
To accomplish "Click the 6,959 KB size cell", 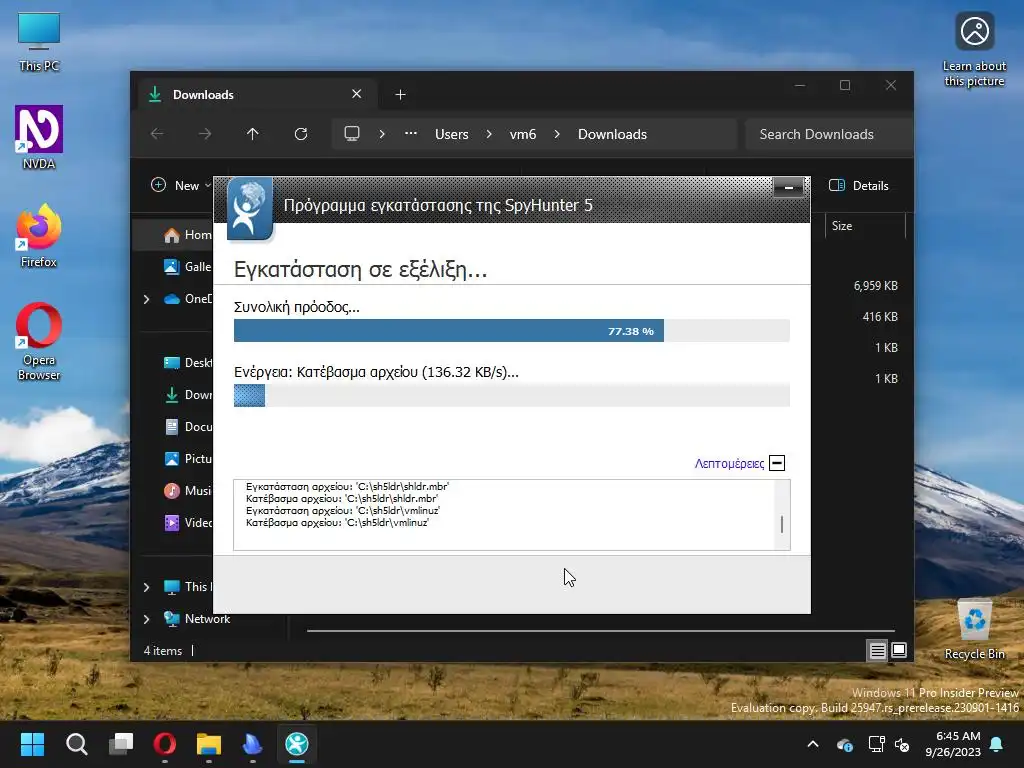I will point(875,286).
